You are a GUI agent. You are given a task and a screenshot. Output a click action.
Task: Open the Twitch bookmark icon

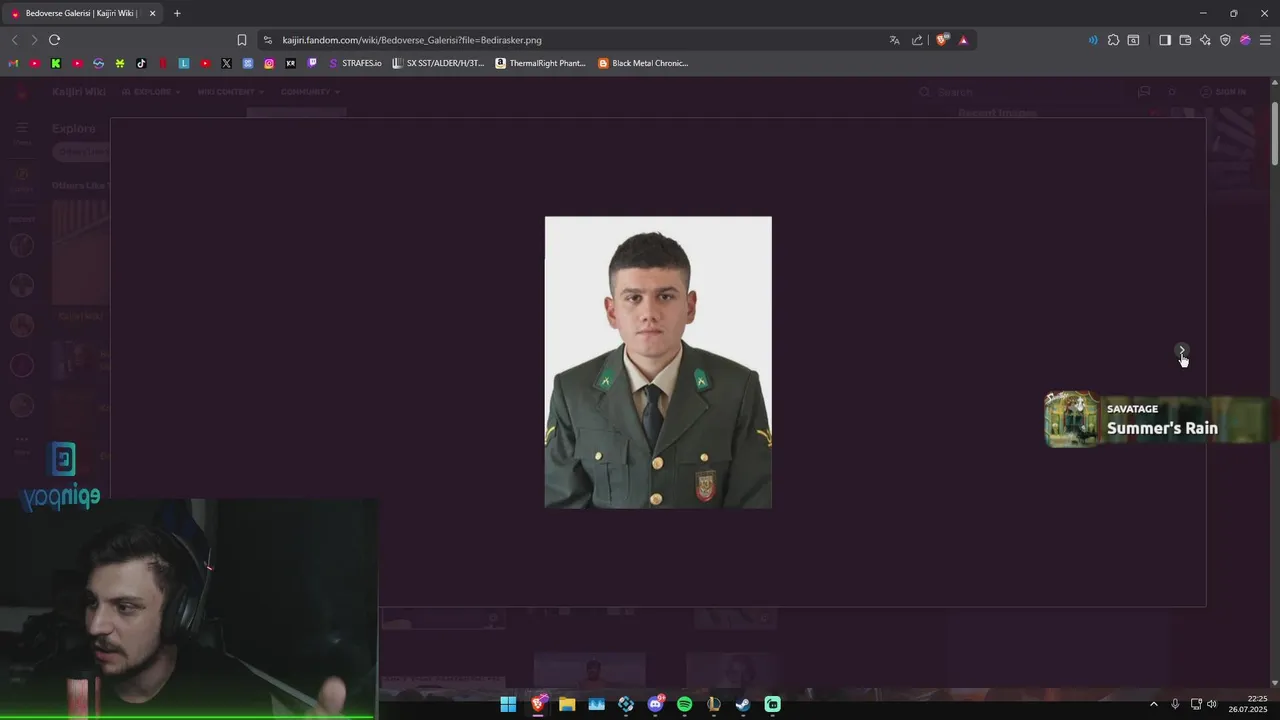point(312,63)
